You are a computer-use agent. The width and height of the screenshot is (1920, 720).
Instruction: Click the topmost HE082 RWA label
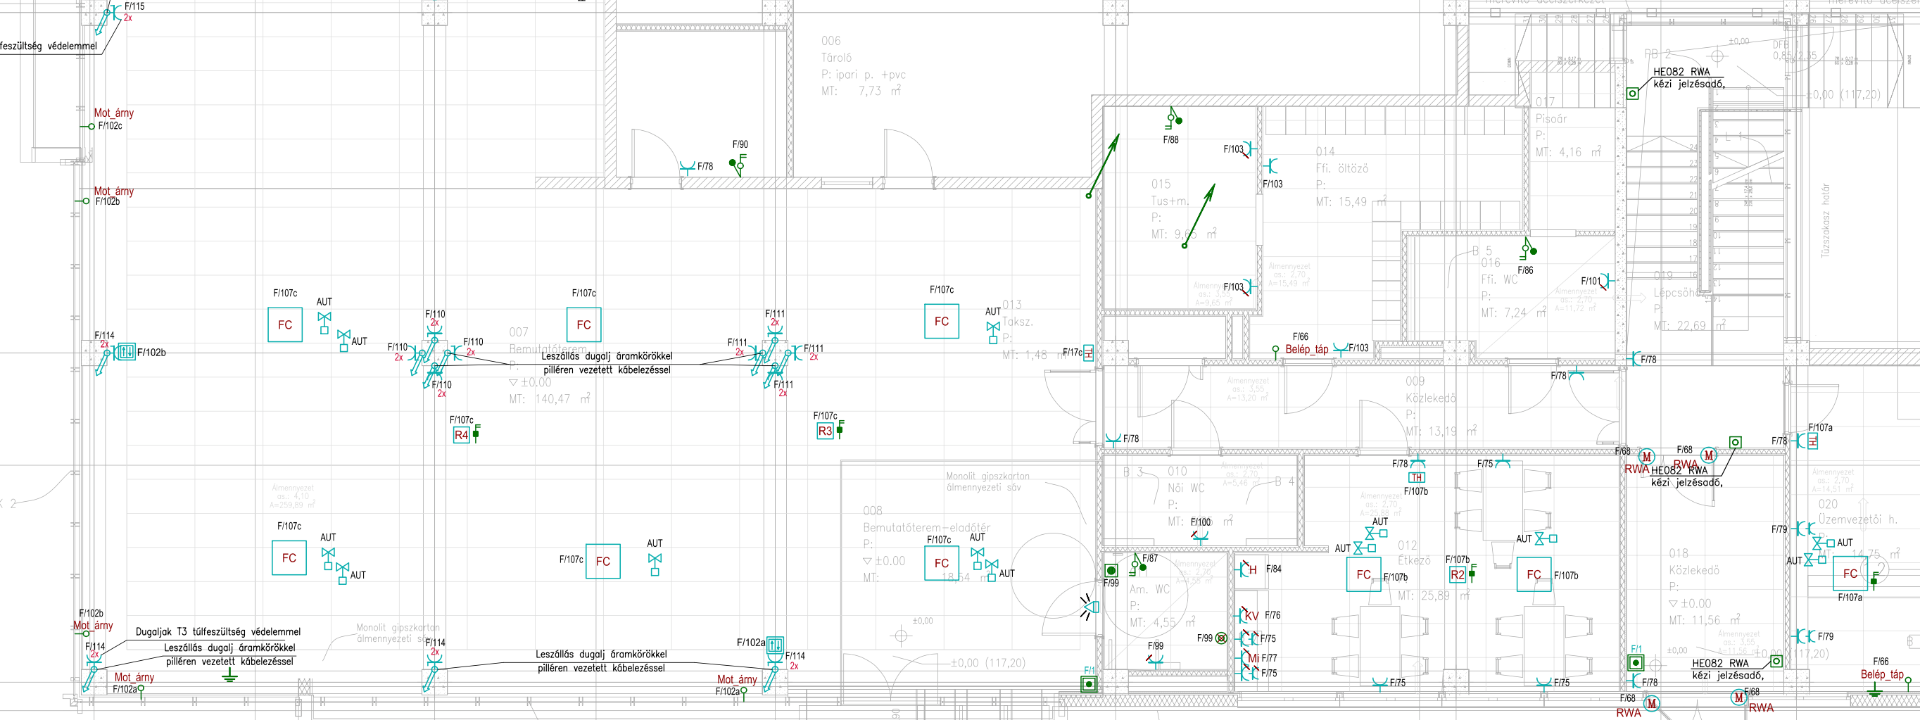(1681, 72)
